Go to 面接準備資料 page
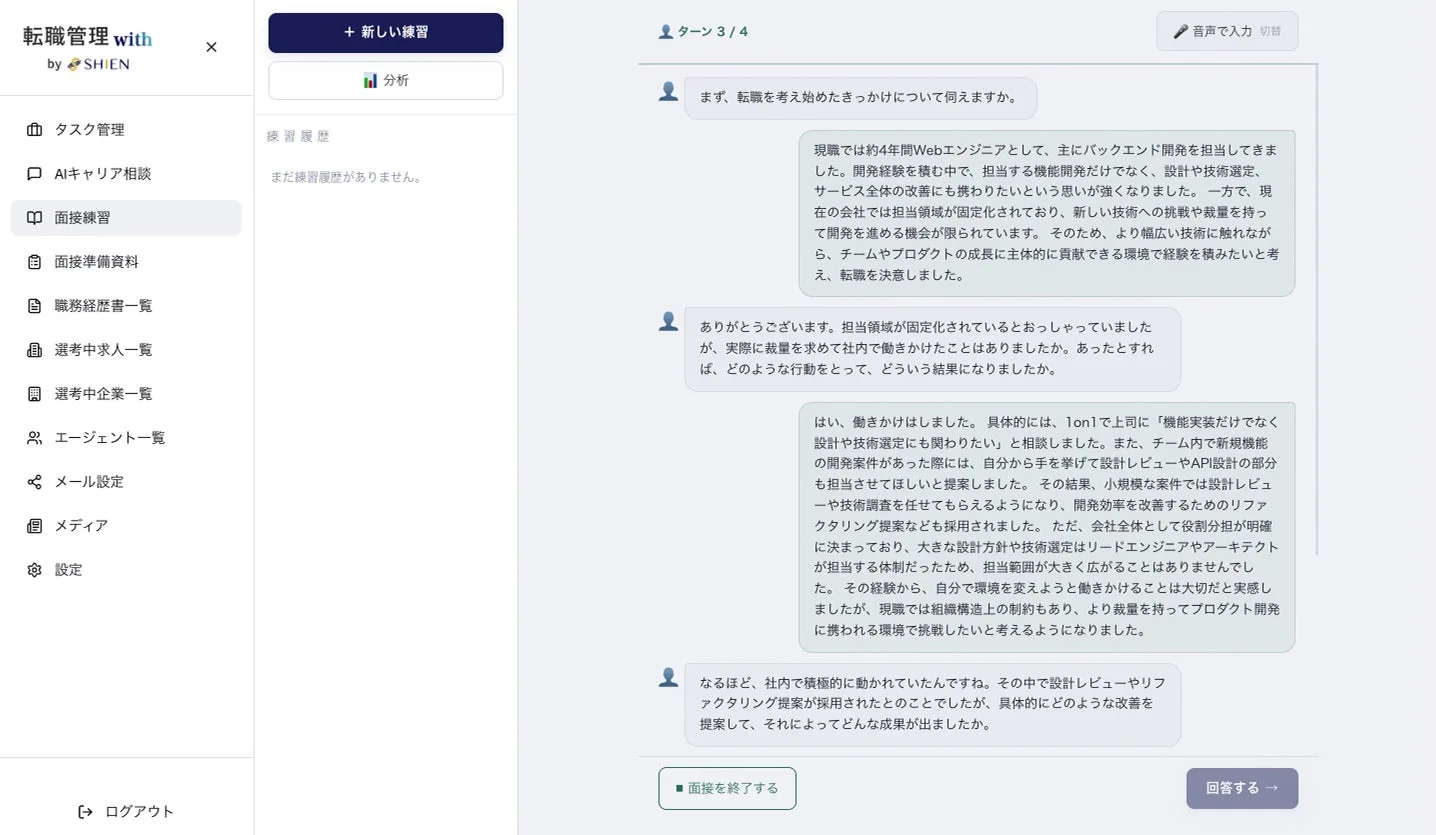This screenshot has height=835, width=1436. tap(126, 262)
